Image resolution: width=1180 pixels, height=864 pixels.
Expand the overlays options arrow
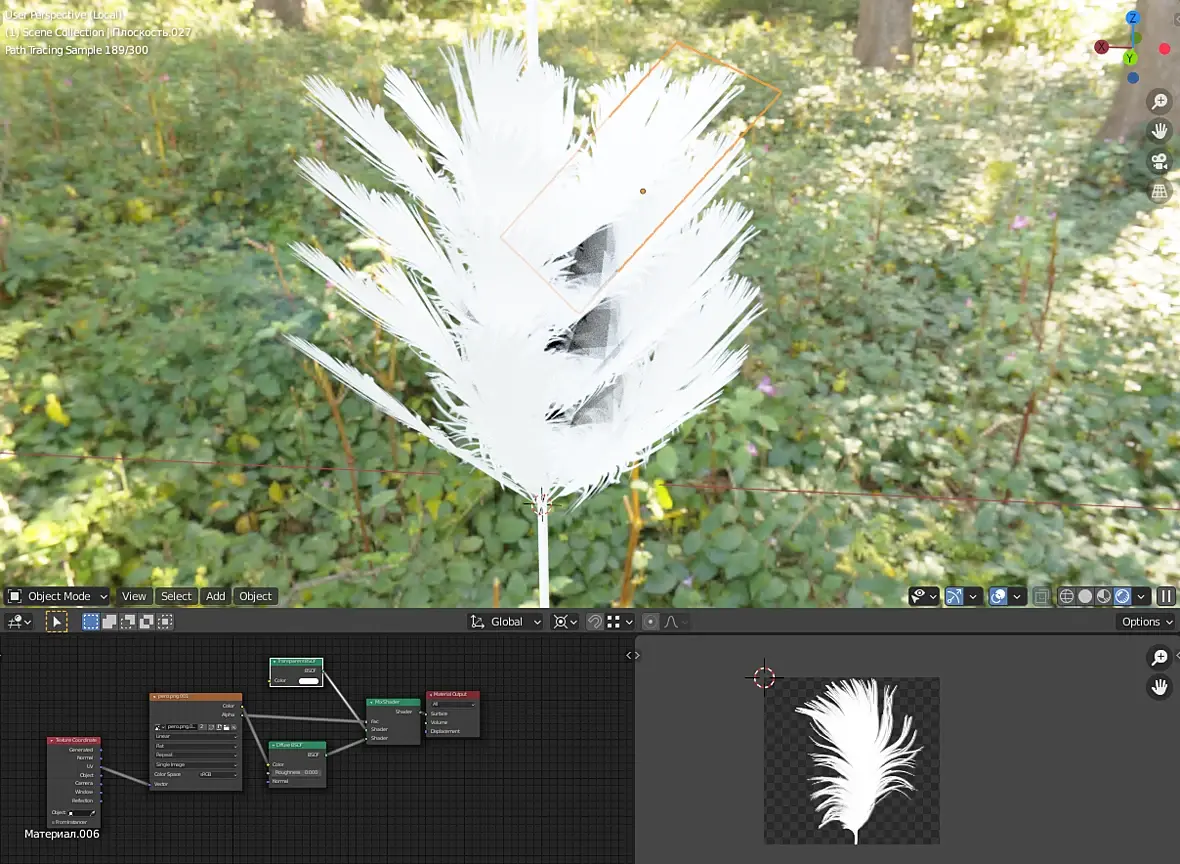coord(1017,596)
